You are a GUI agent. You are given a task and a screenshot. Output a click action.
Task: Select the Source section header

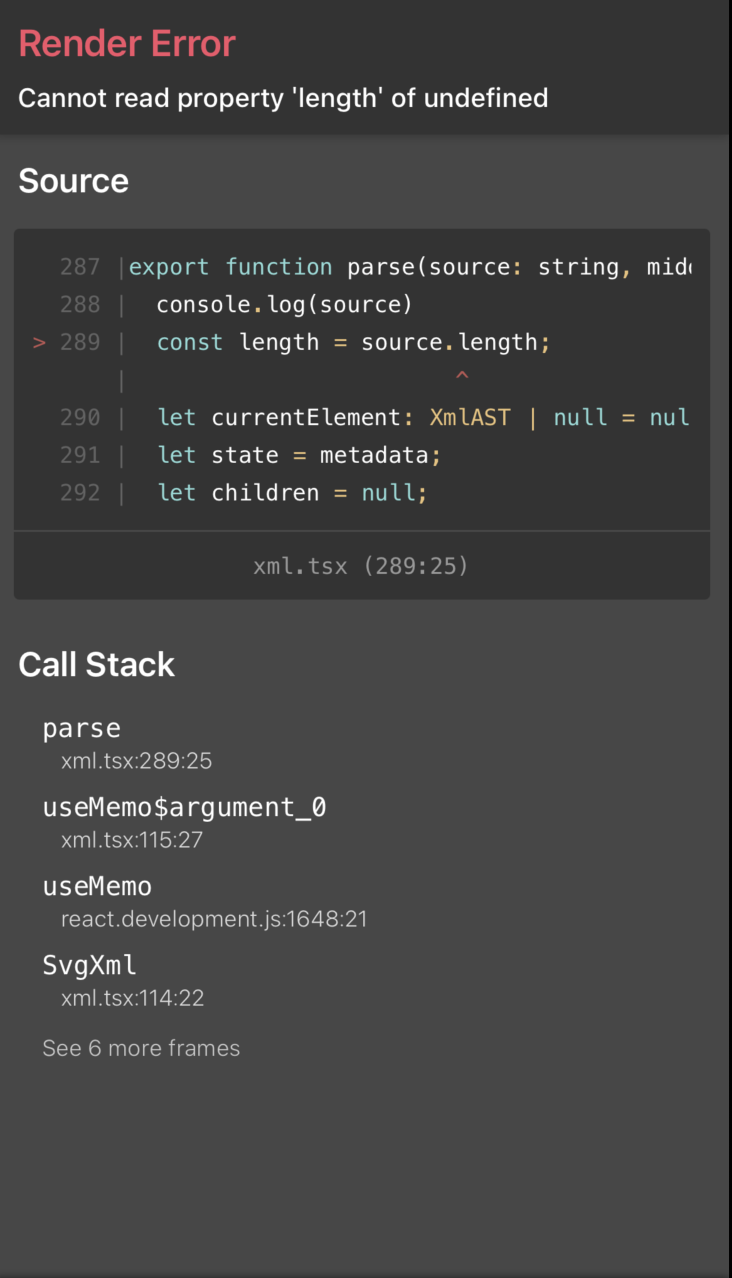[x=73, y=181]
